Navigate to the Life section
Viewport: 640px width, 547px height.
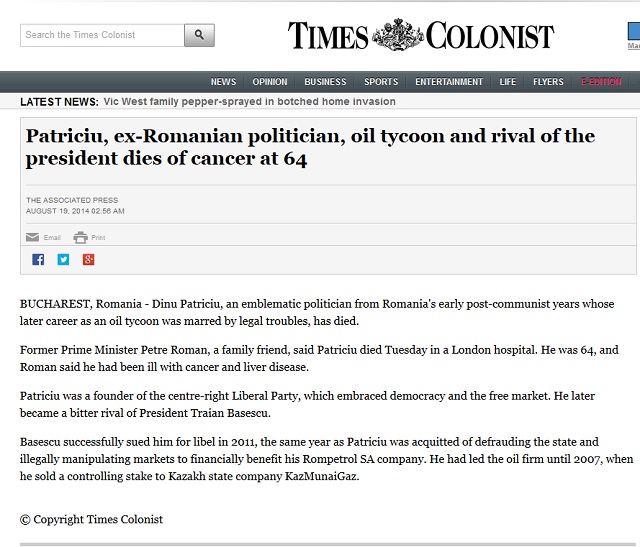pyautogui.click(x=508, y=82)
